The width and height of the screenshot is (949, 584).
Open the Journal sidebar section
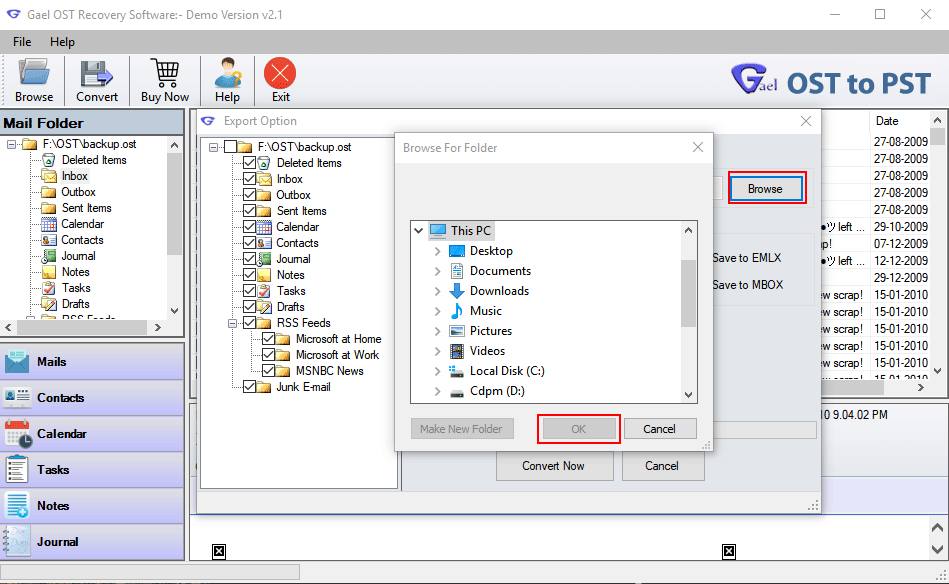point(93,542)
